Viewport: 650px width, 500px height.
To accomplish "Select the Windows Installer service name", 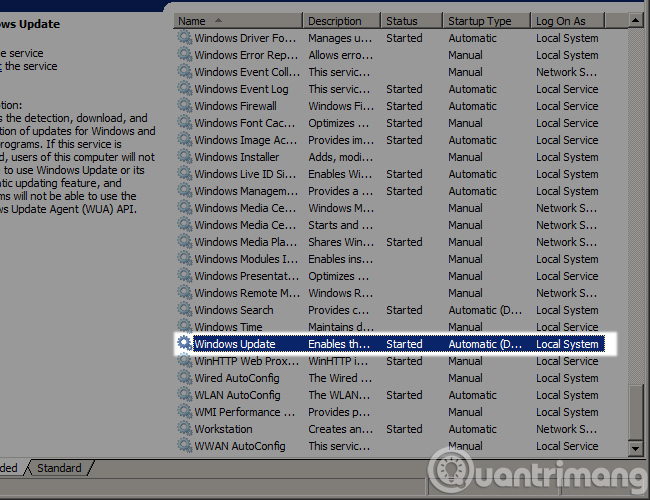I will click(237, 157).
